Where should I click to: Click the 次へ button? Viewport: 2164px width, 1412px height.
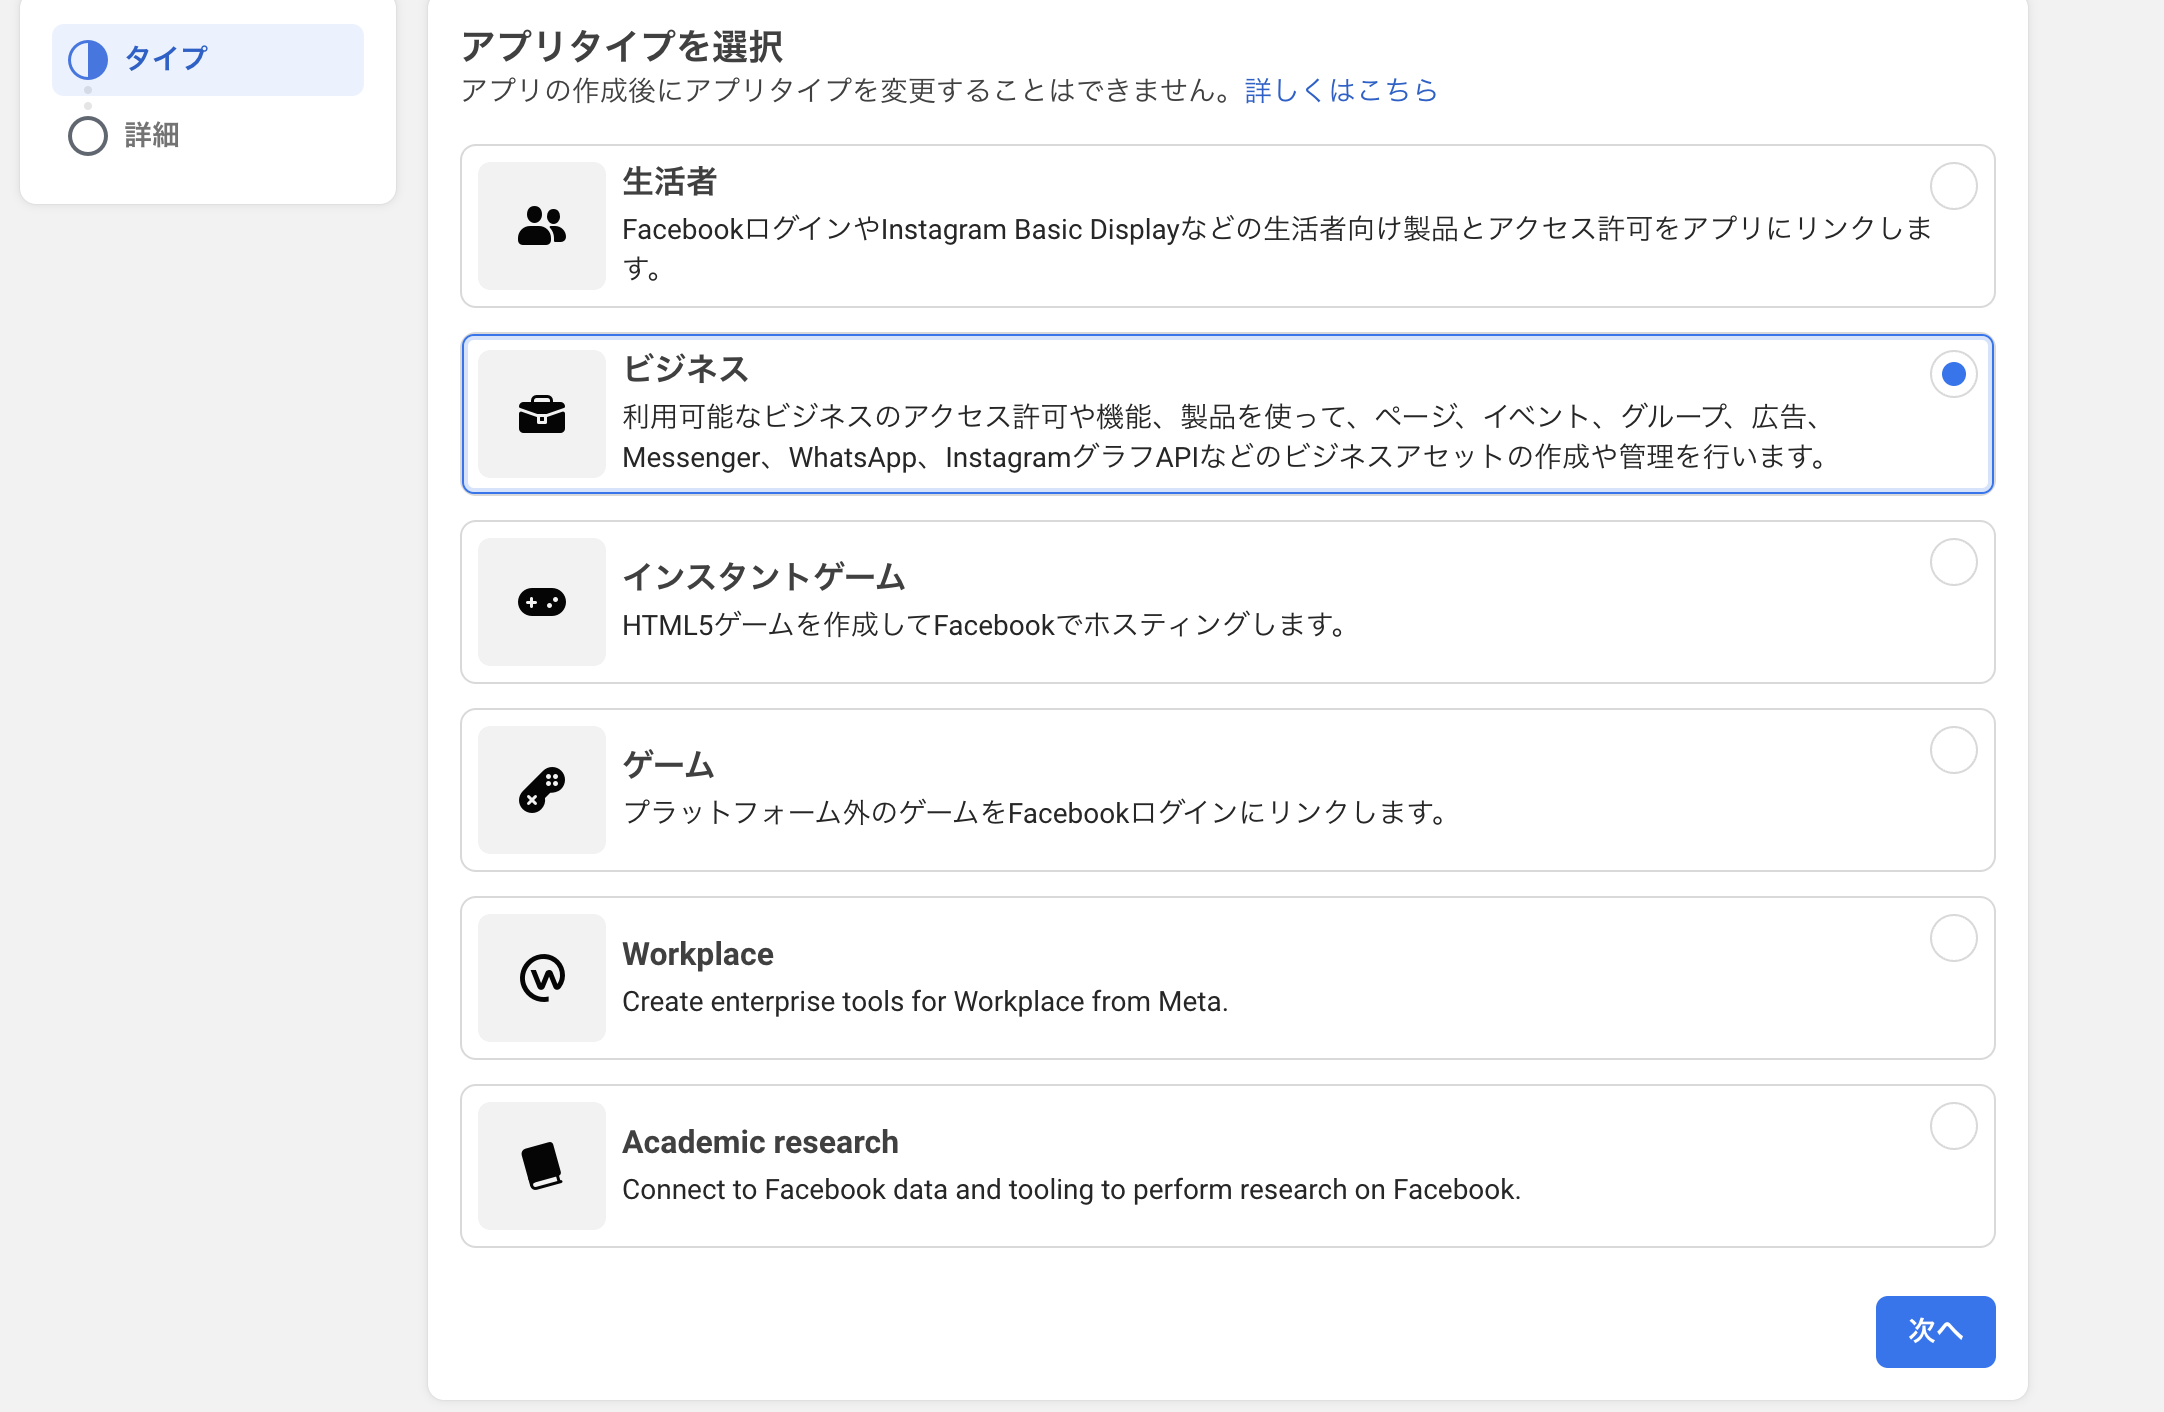pyautogui.click(x=1935, y=1331)
